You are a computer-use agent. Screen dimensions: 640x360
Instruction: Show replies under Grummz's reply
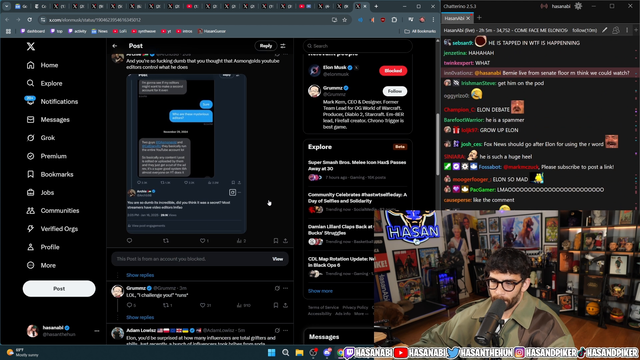click(140, 317)
